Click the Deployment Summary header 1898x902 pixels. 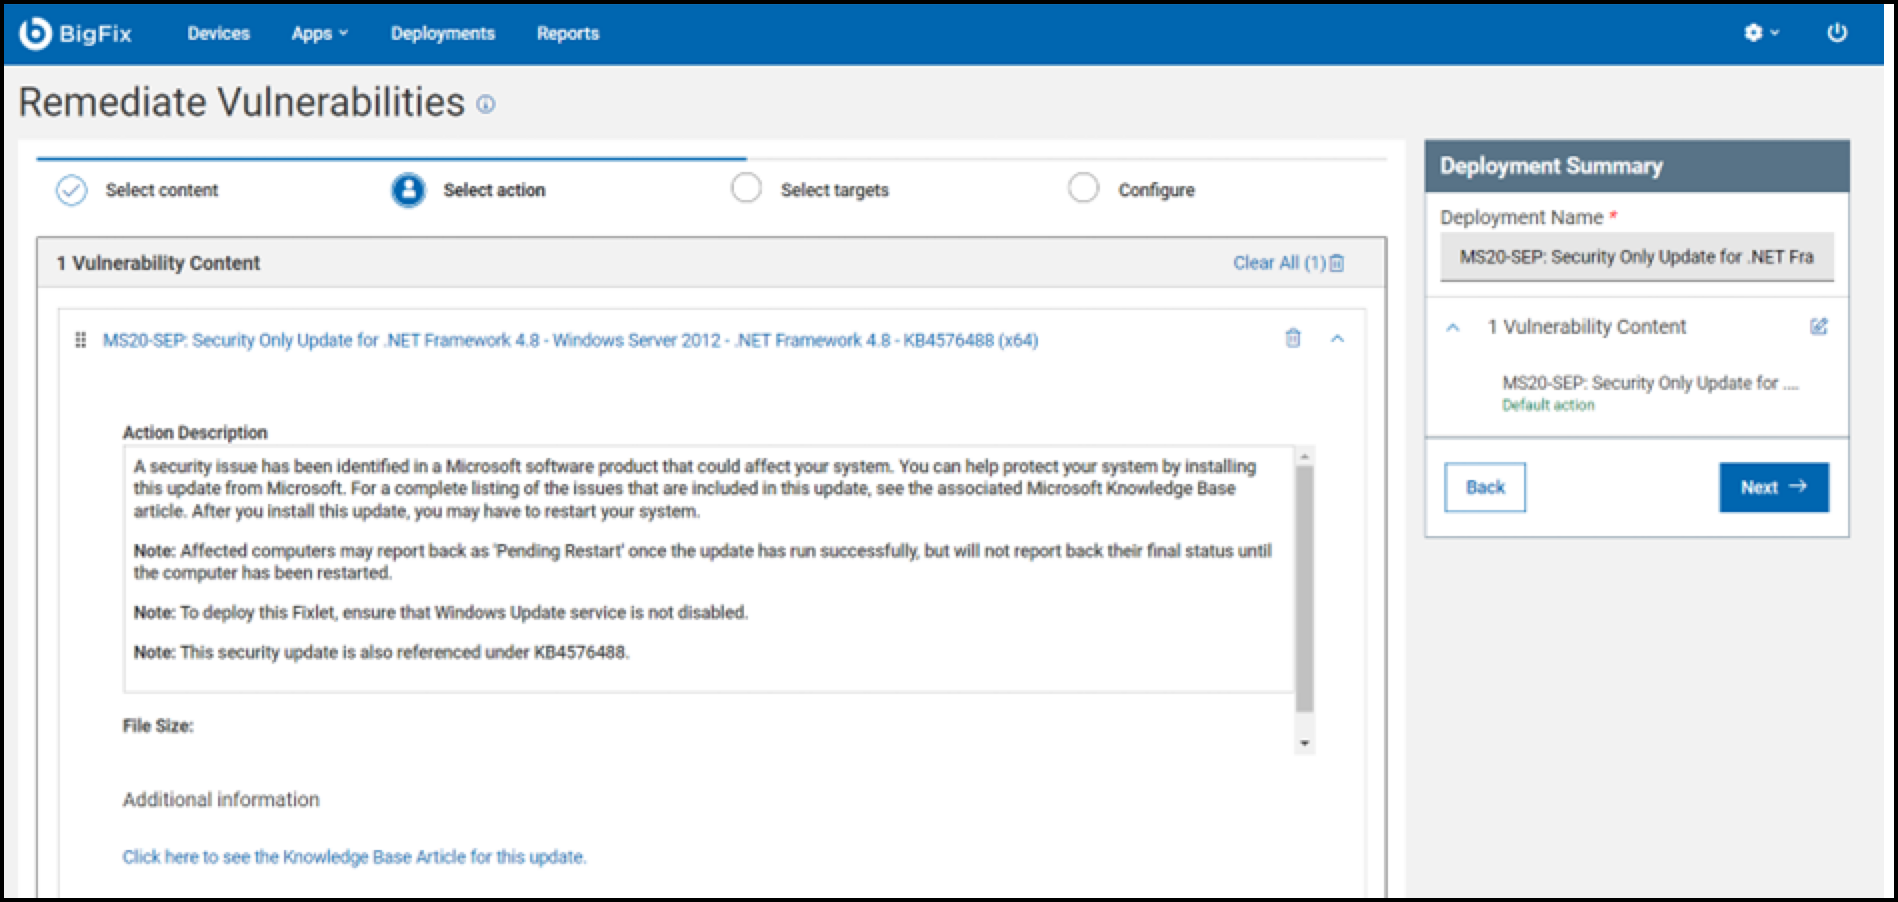1637,166
